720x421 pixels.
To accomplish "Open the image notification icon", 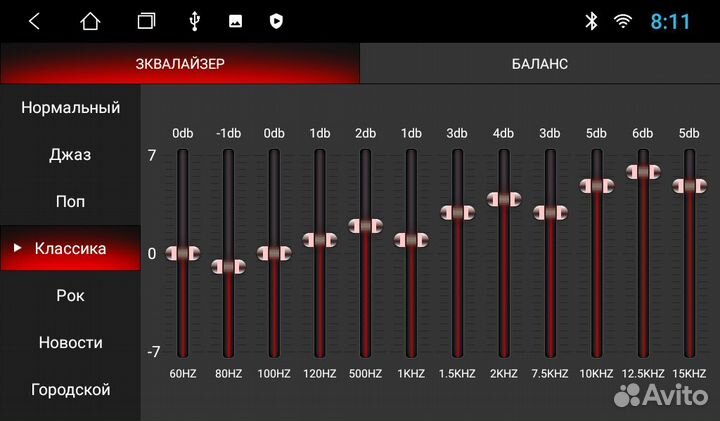I will pos(235,21).
